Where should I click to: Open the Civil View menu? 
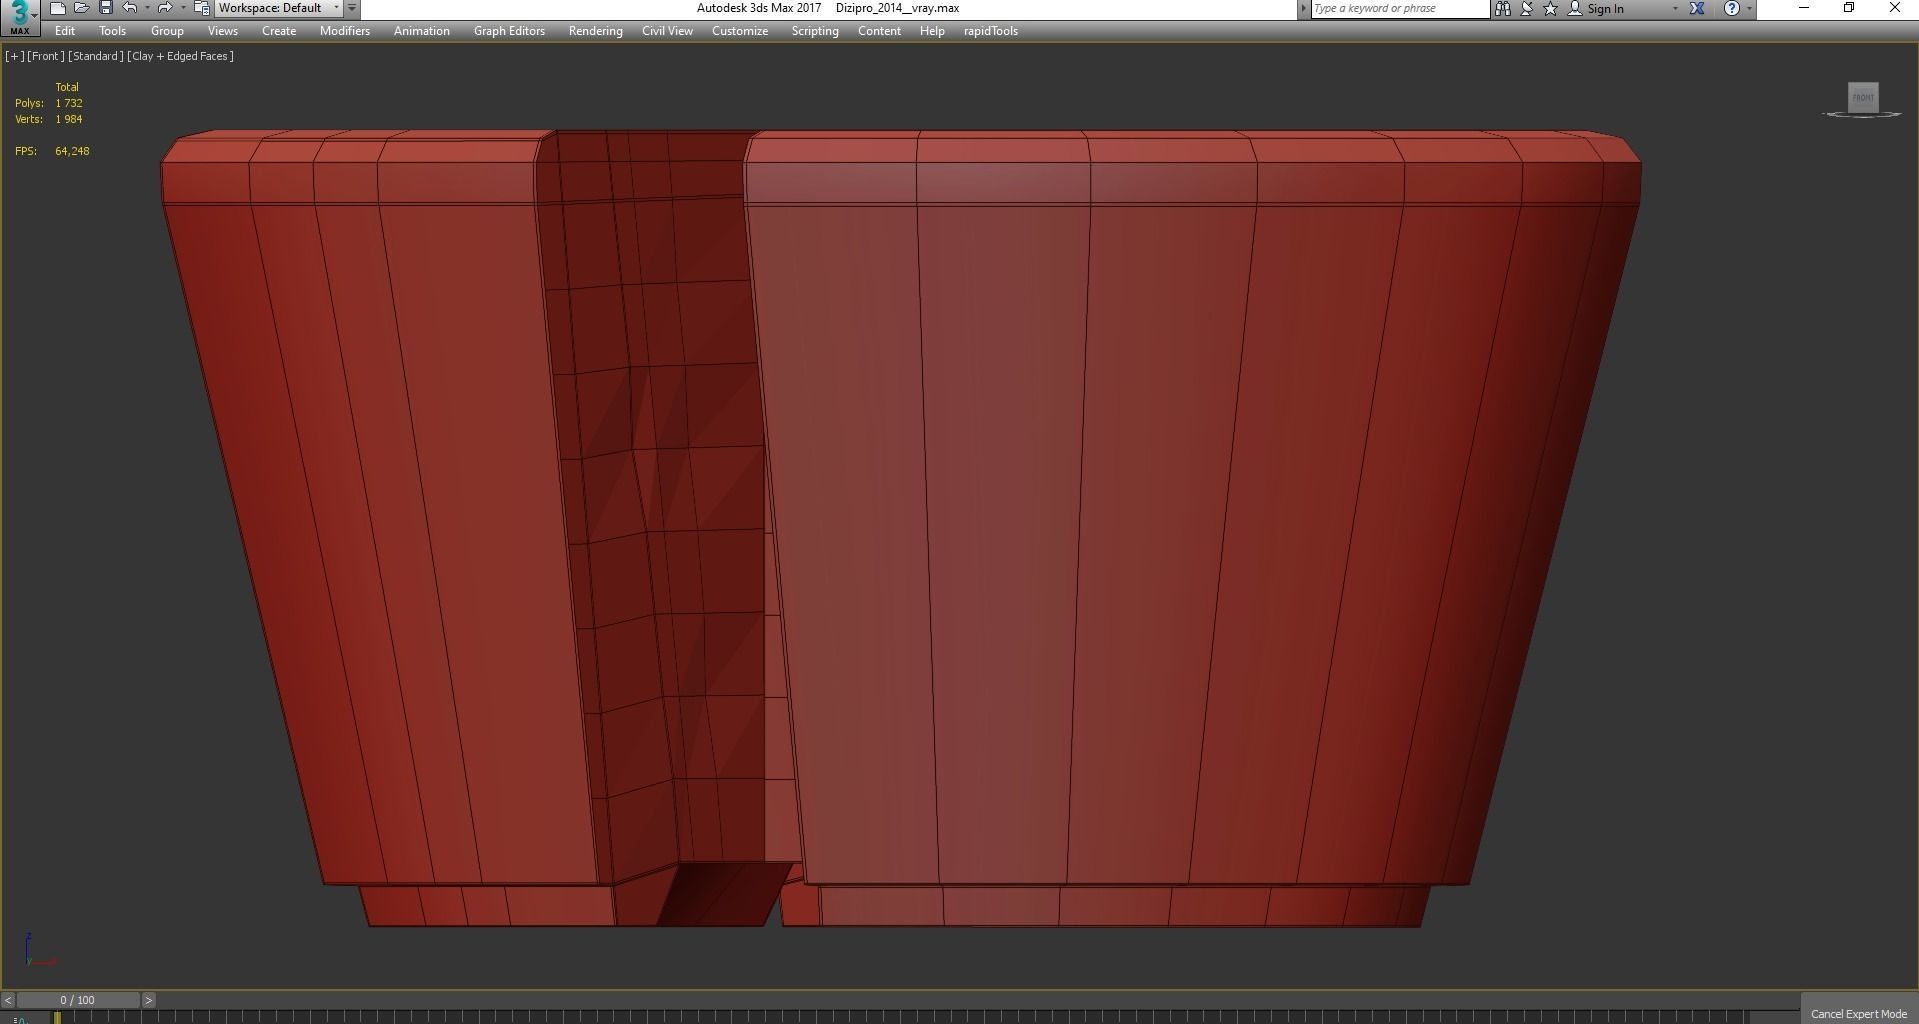pyautogui.click(x=667, y=31)
